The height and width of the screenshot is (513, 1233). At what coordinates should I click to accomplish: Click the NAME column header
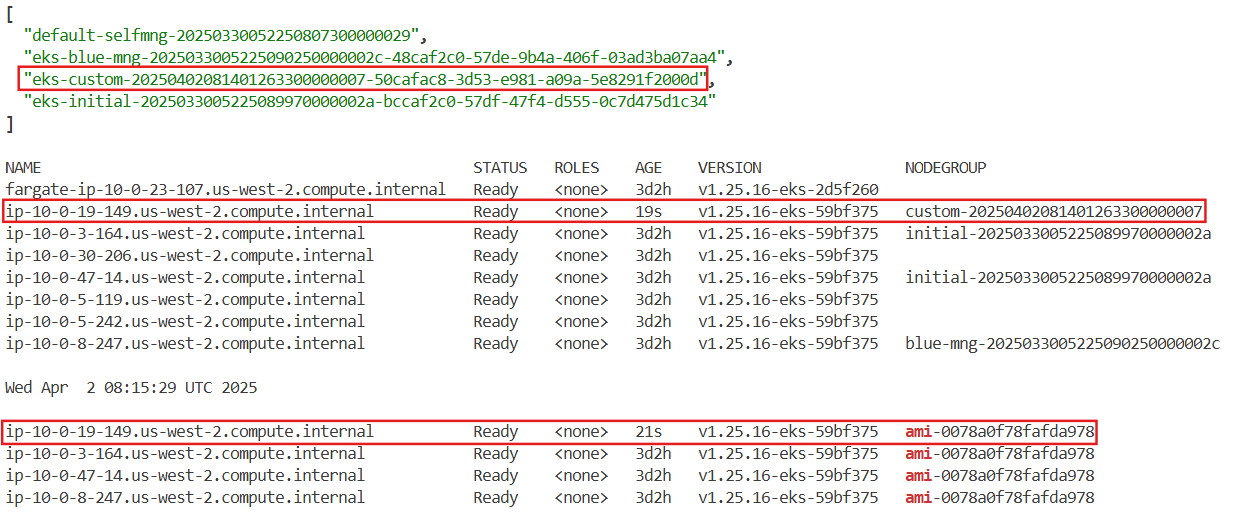[24, 168]
